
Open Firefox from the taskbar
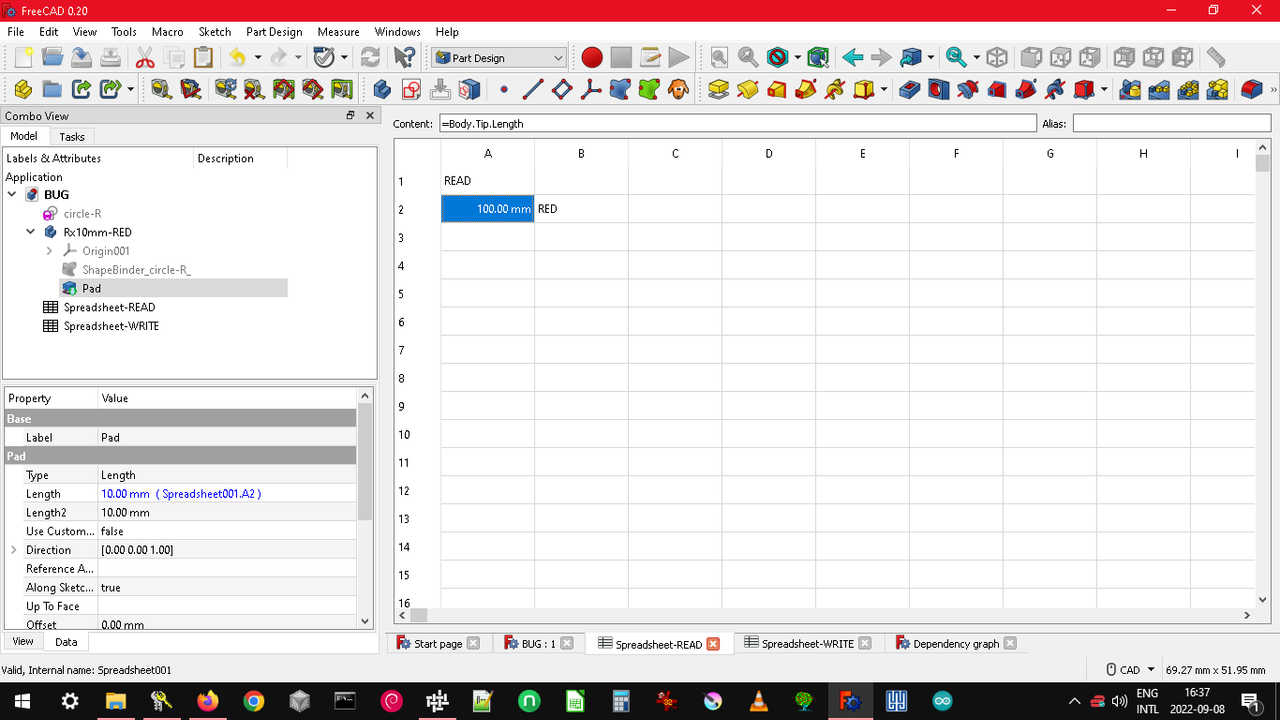pos(207,700)
